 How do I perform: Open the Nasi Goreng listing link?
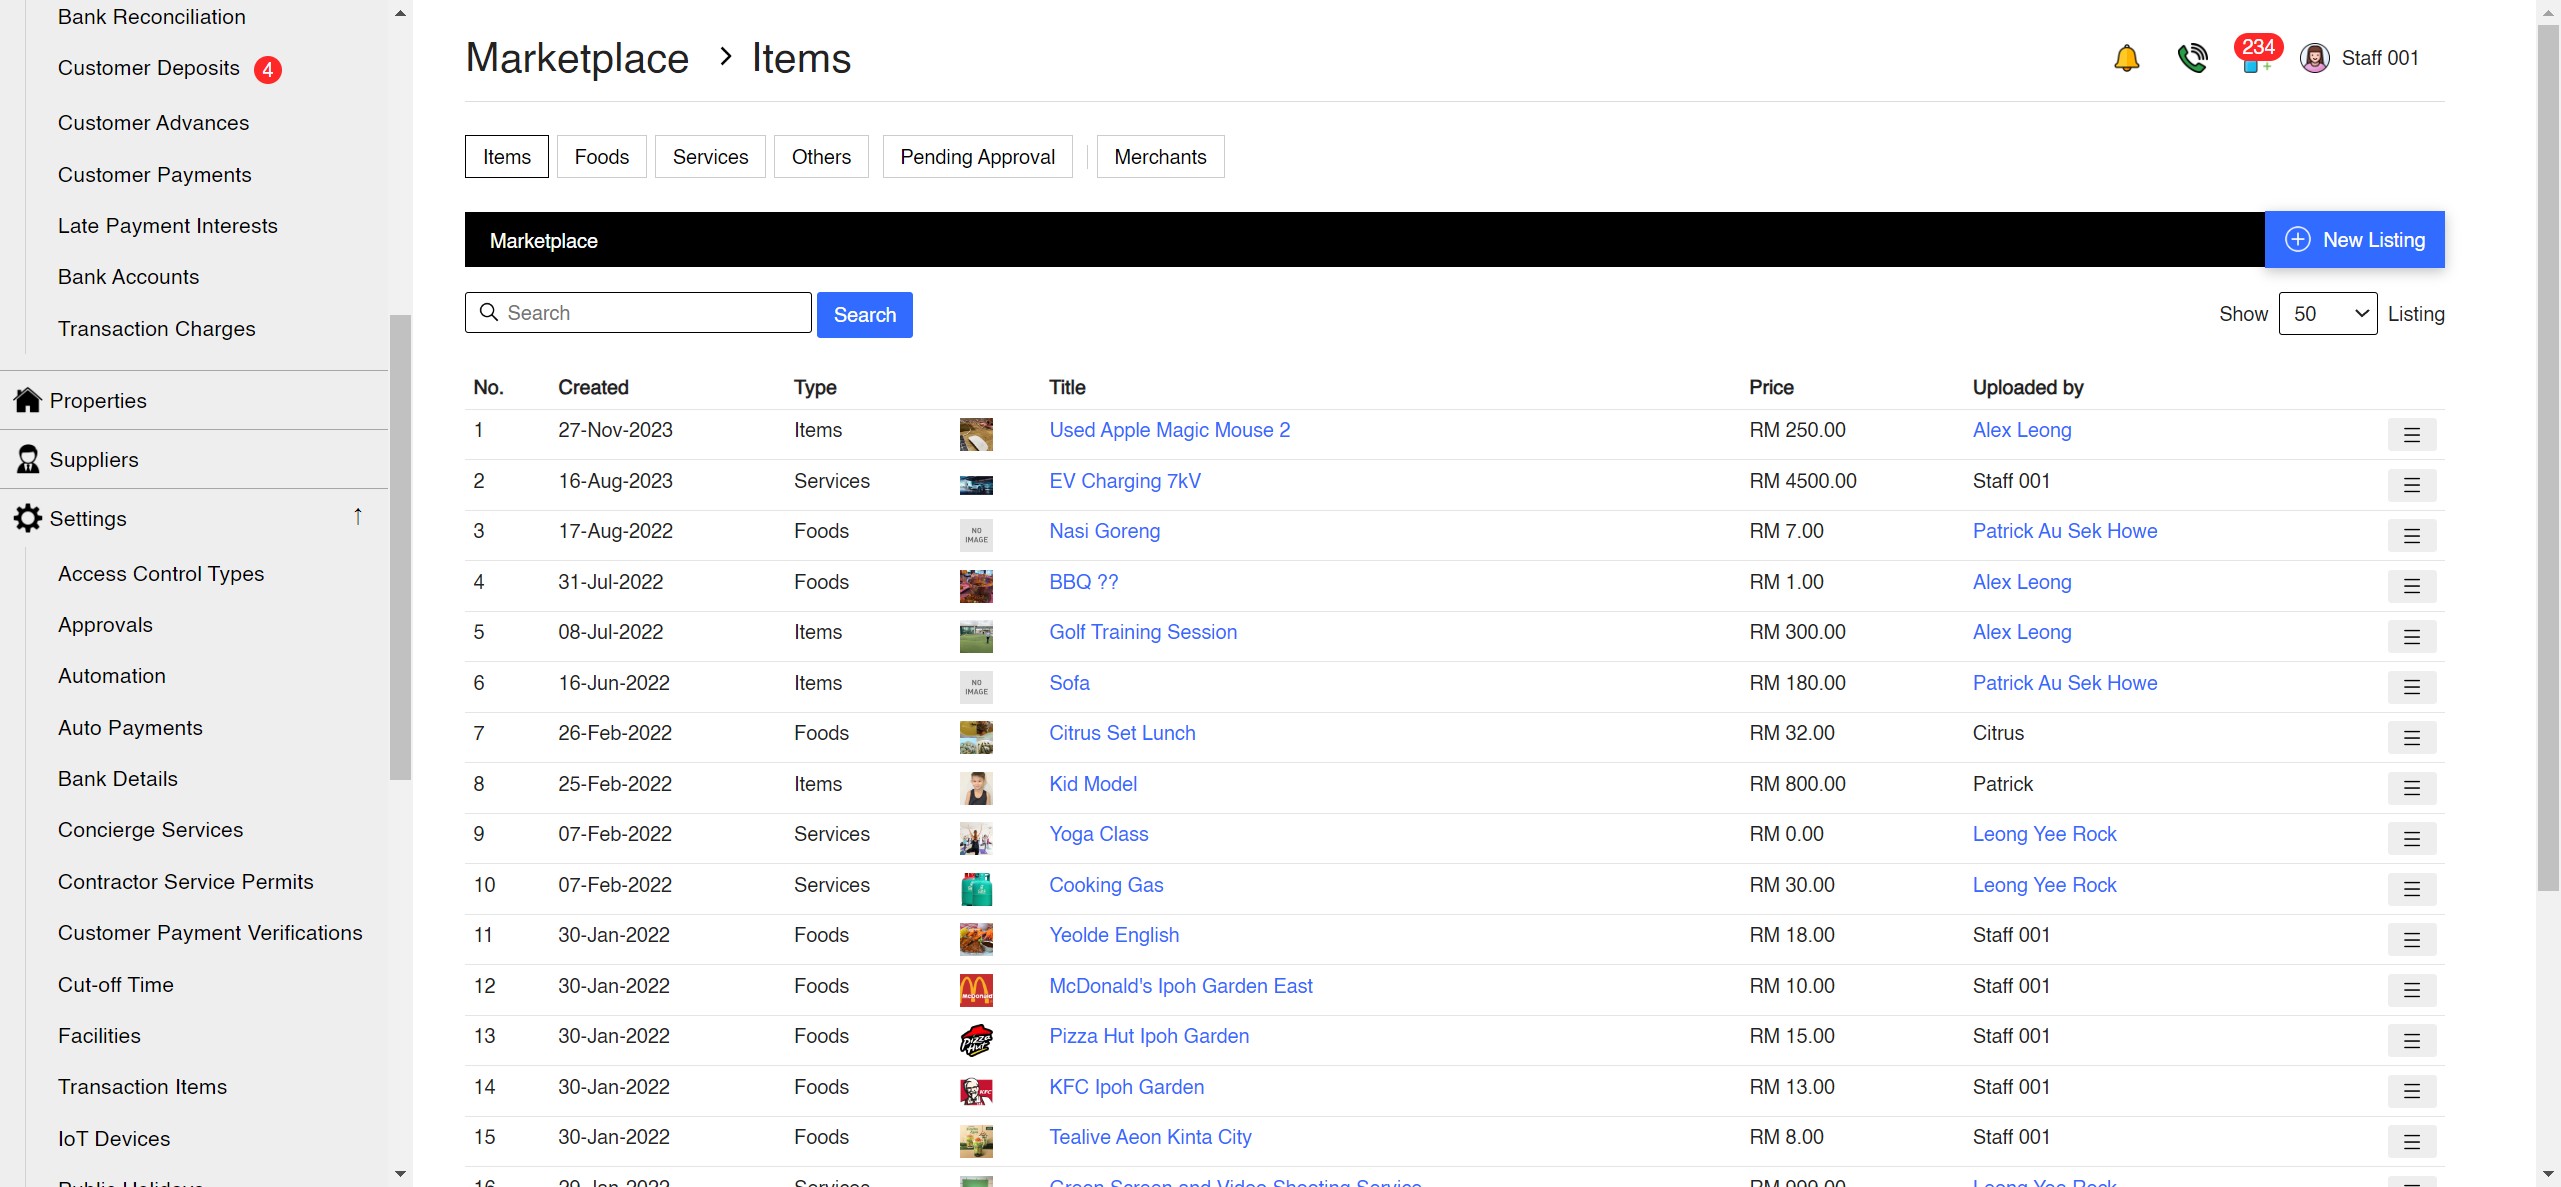click(1104, 531)
